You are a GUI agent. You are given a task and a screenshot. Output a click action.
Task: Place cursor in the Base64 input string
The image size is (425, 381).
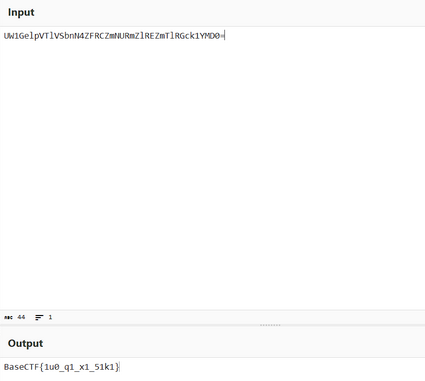[114, 36]
